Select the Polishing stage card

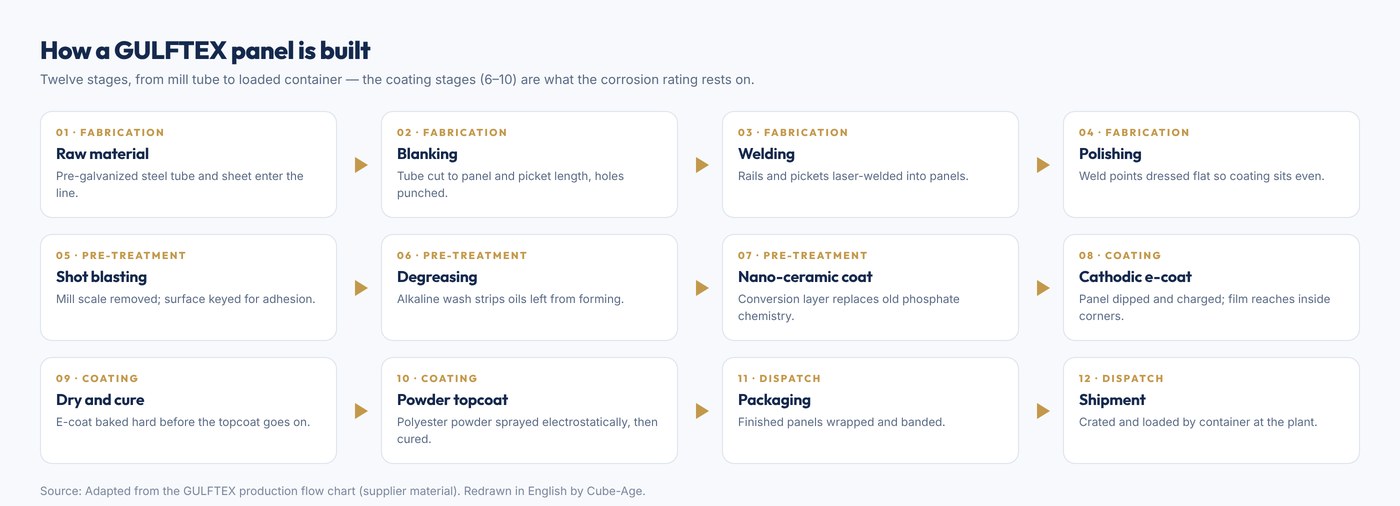pyautogui.click(x=1211, y=164)
